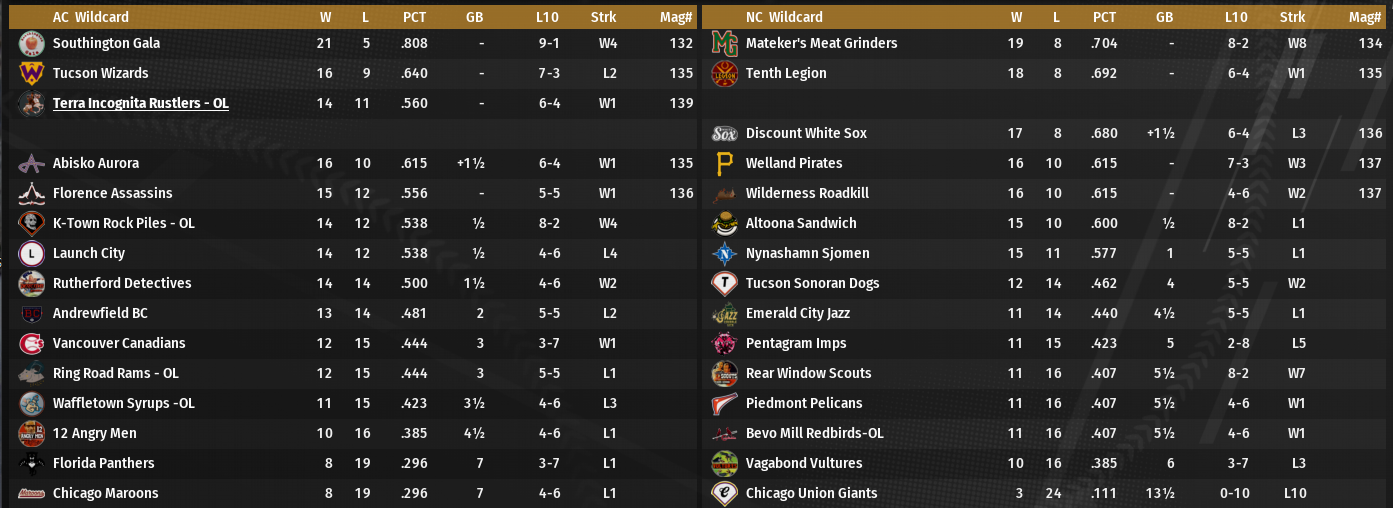
Task: Click the Chicago Union Giants logo
Action: [724, 493]
